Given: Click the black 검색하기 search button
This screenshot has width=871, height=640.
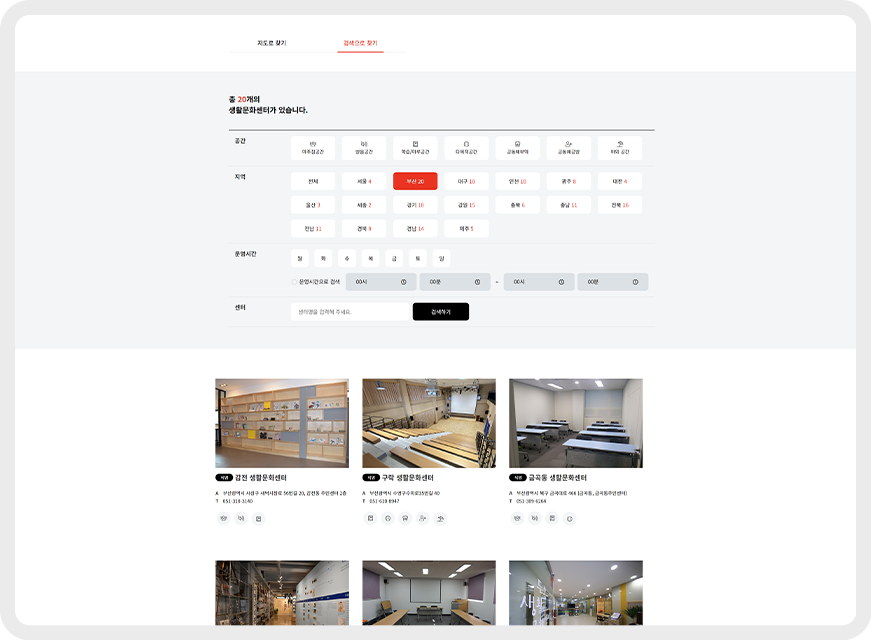Looking at the screenshot, I should [x=440, y=312].
